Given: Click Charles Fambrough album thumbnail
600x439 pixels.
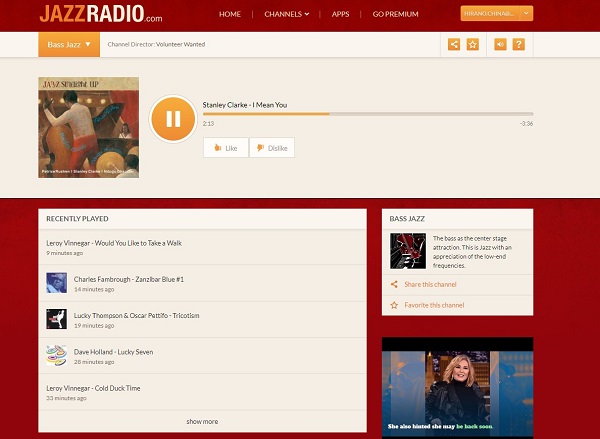Looking at the screenshot, I should coord(57,283).
